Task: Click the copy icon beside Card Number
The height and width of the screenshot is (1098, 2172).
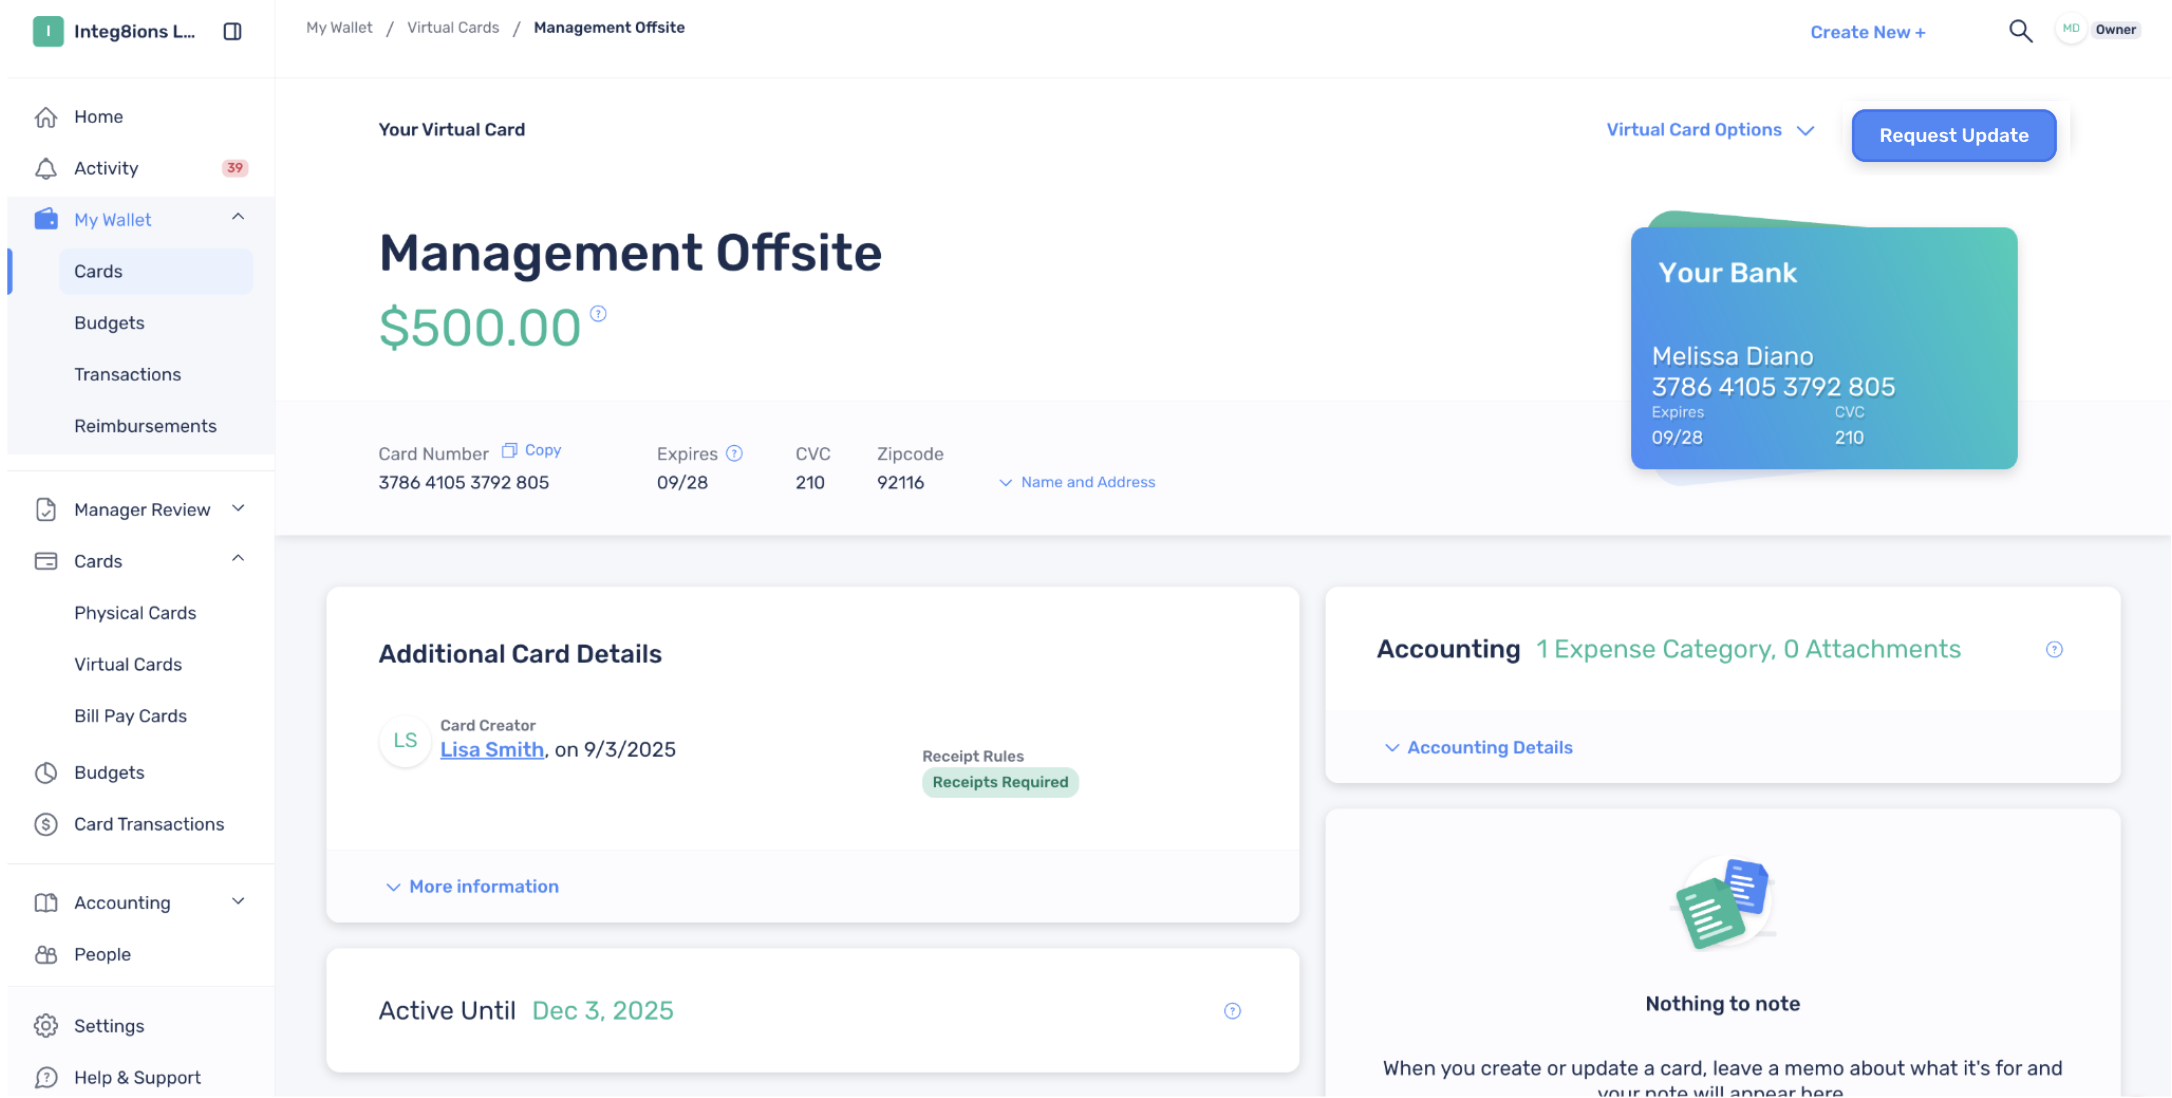Action: point(509,450)
